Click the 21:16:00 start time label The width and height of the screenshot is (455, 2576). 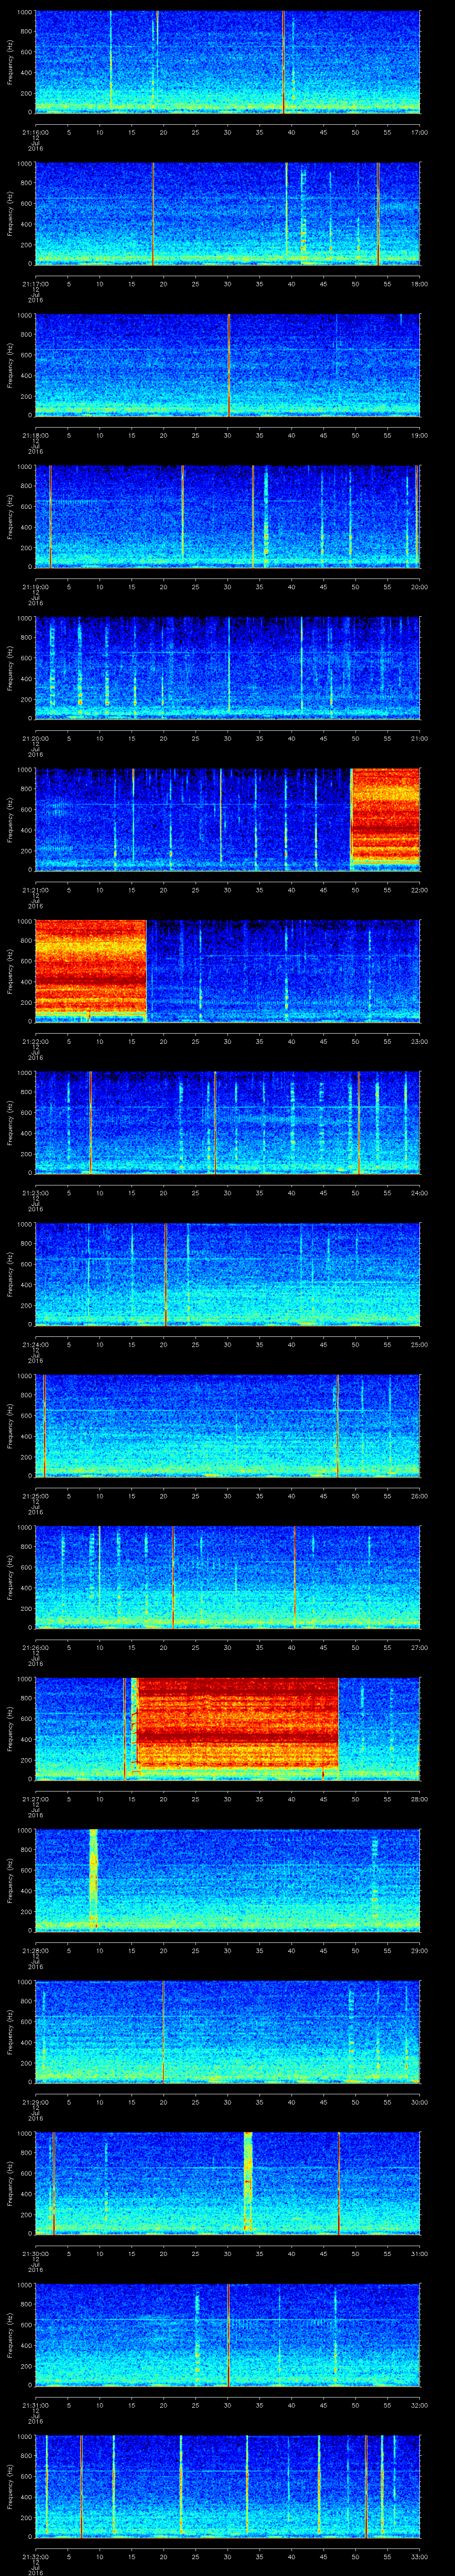pos(35,132)
